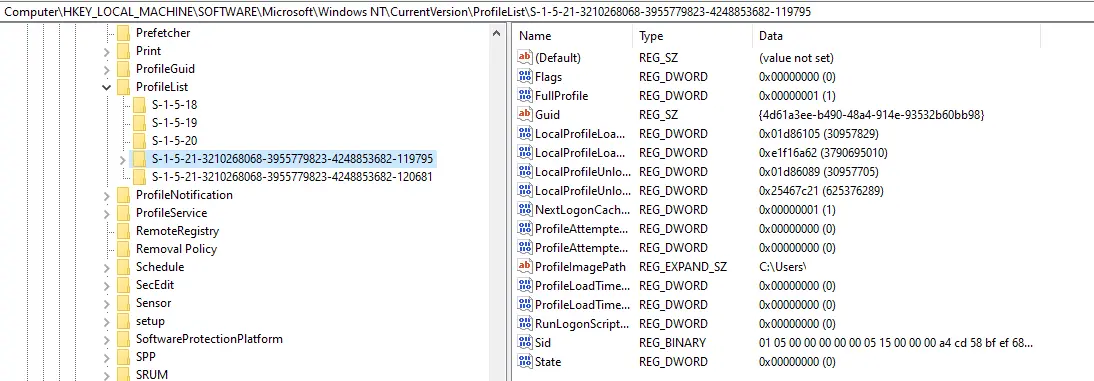Select the Sensor key label

click(x=153, y=303)
